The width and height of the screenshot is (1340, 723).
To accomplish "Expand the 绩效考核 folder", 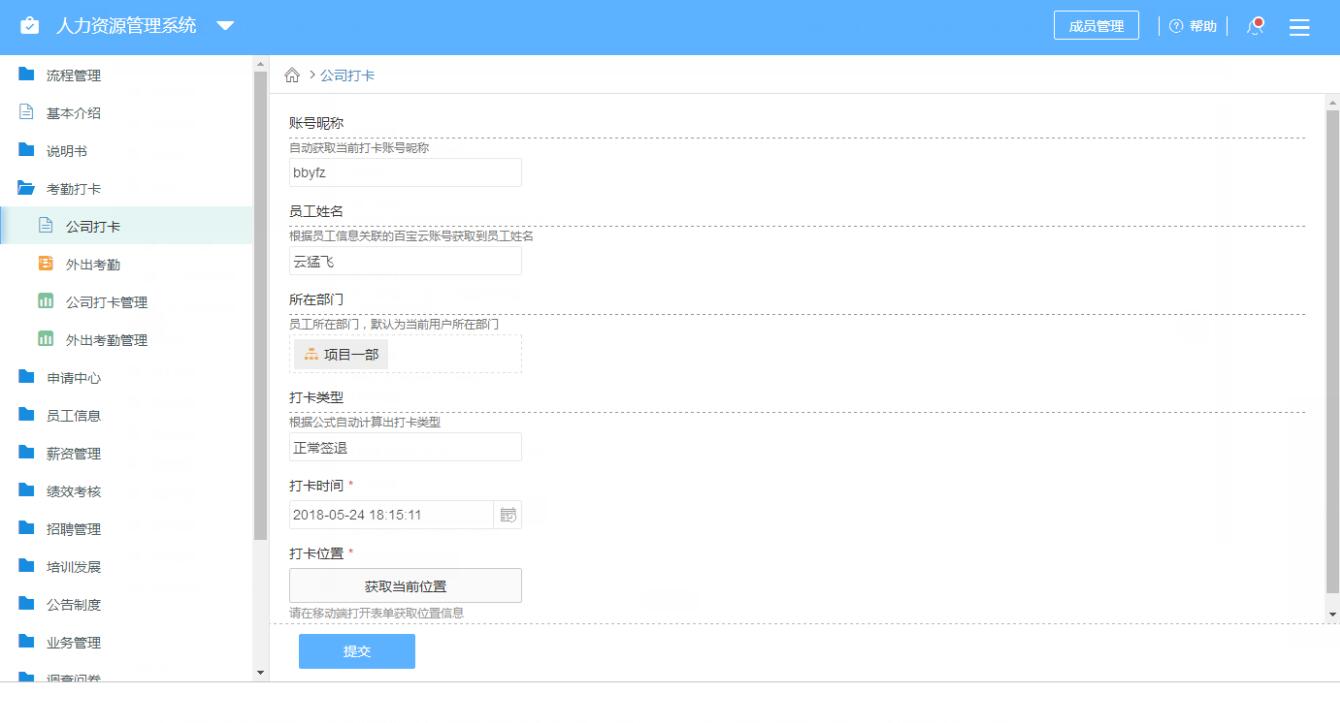I will pyautogui.click(x=126, y=491).
